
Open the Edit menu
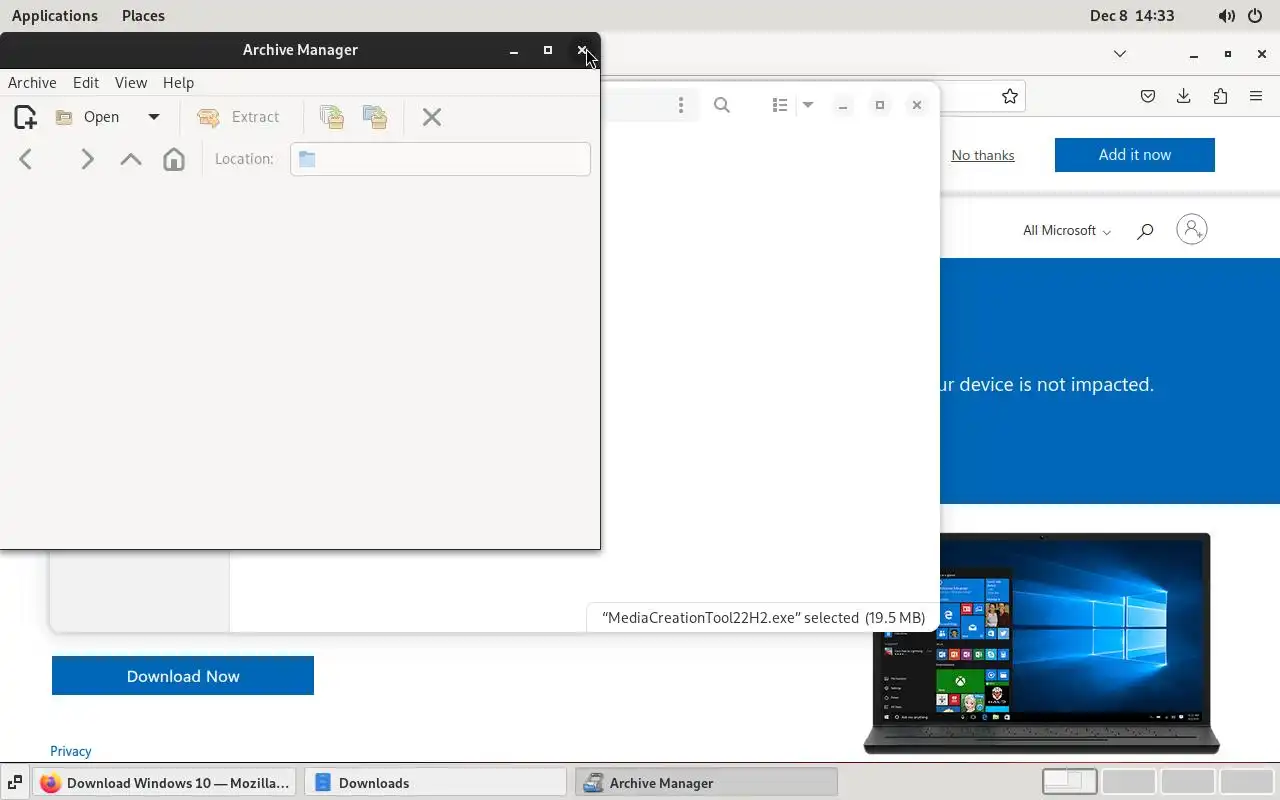86,83
